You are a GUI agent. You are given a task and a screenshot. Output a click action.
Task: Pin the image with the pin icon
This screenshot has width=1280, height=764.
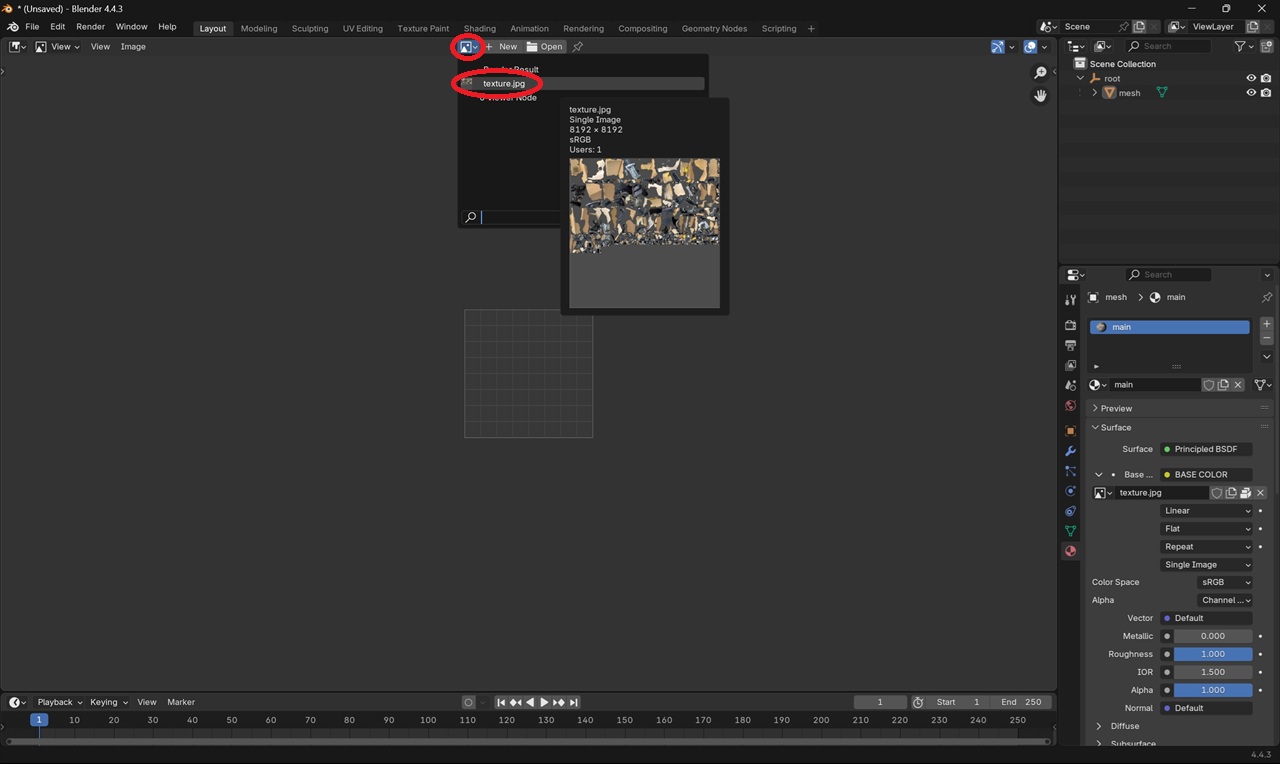point(578,47)
